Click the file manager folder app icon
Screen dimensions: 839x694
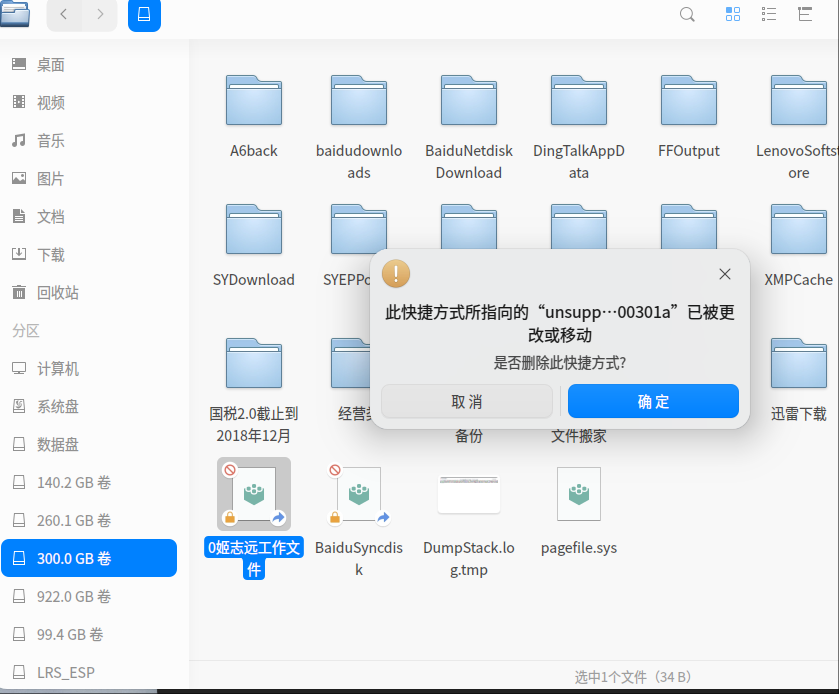tap(15, 13)
